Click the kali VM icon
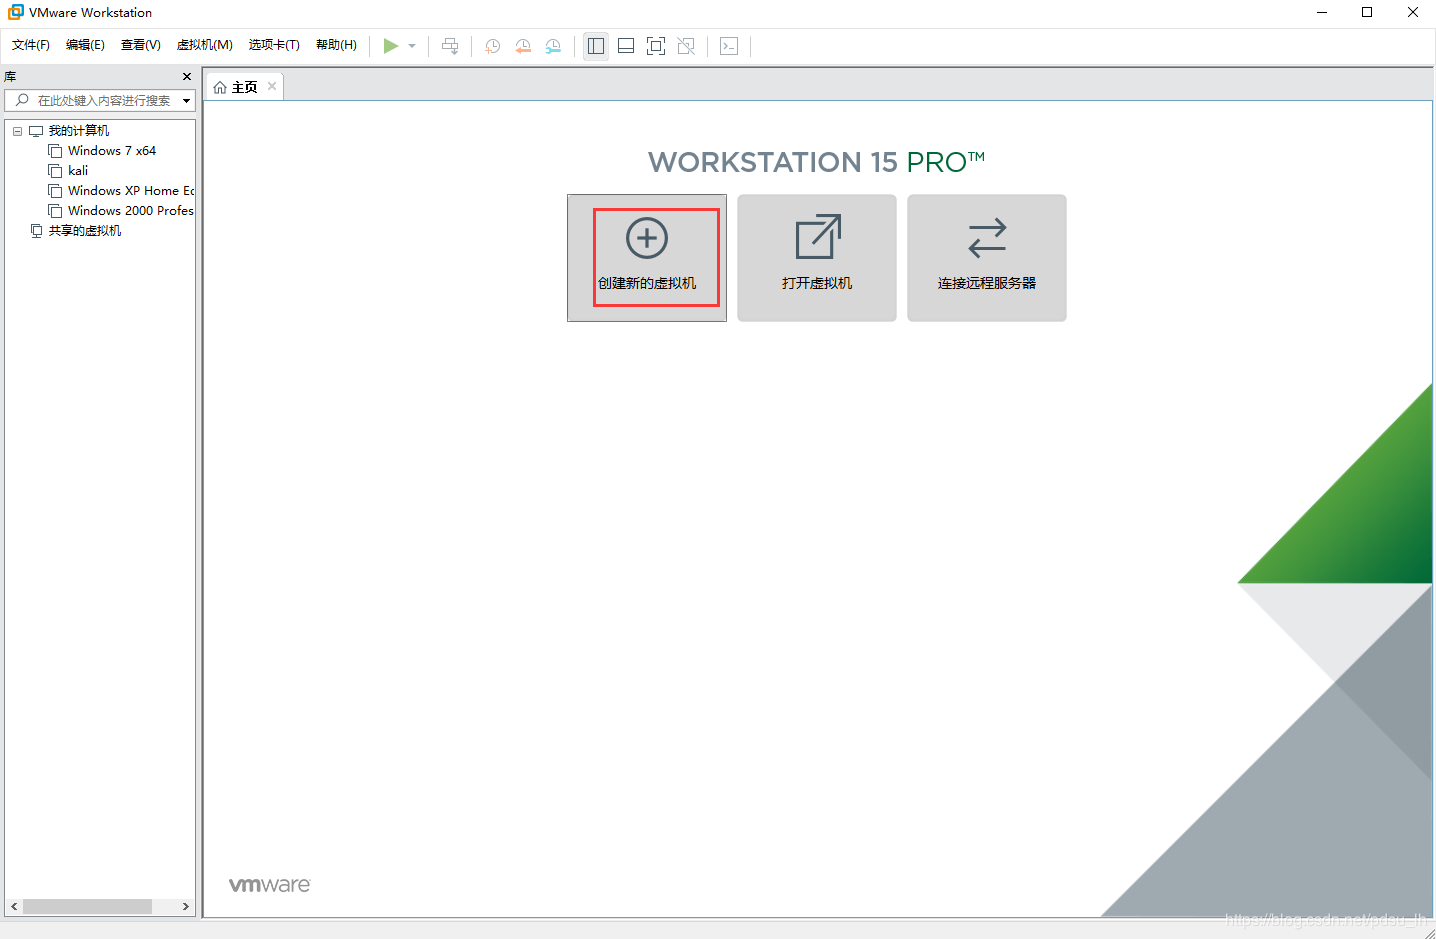This screenshot has height=939, width=1436. point(55,171)
